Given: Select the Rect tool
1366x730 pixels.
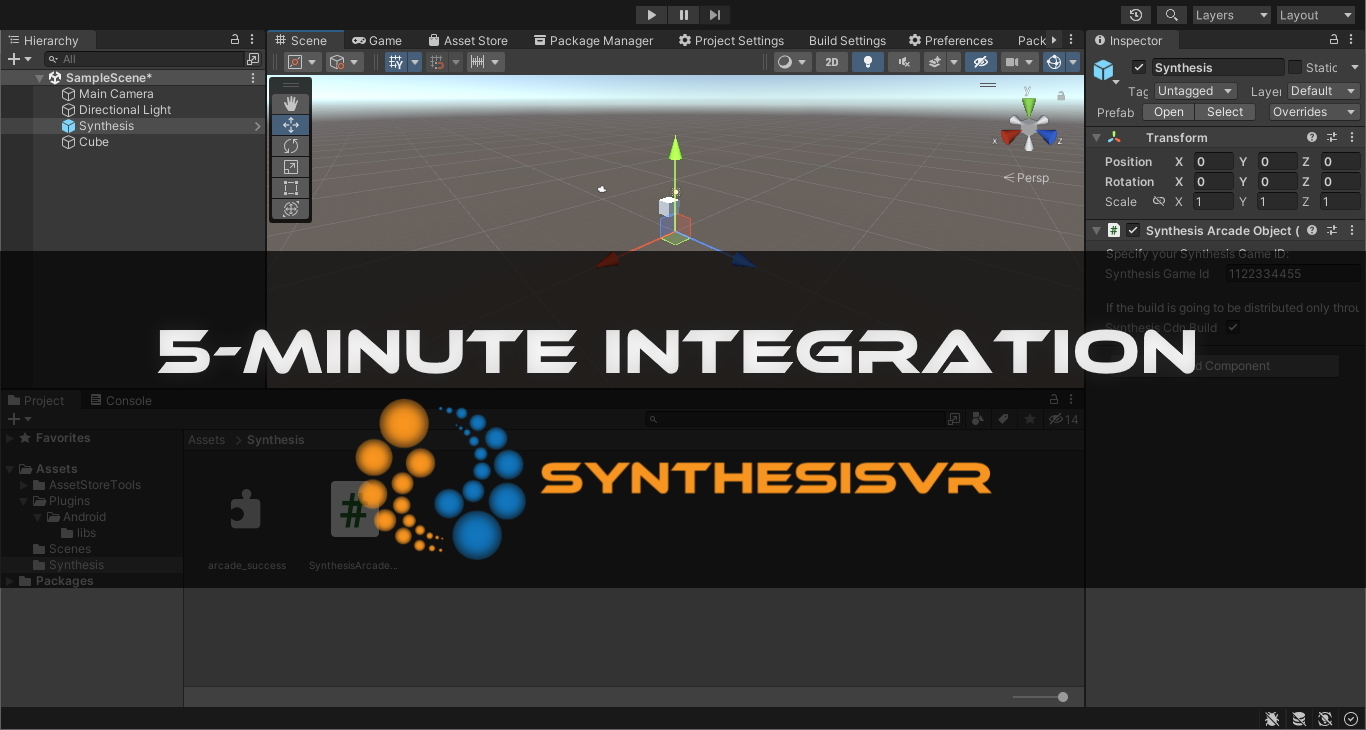Looking at the screenshot, I should tap(291, 188).
